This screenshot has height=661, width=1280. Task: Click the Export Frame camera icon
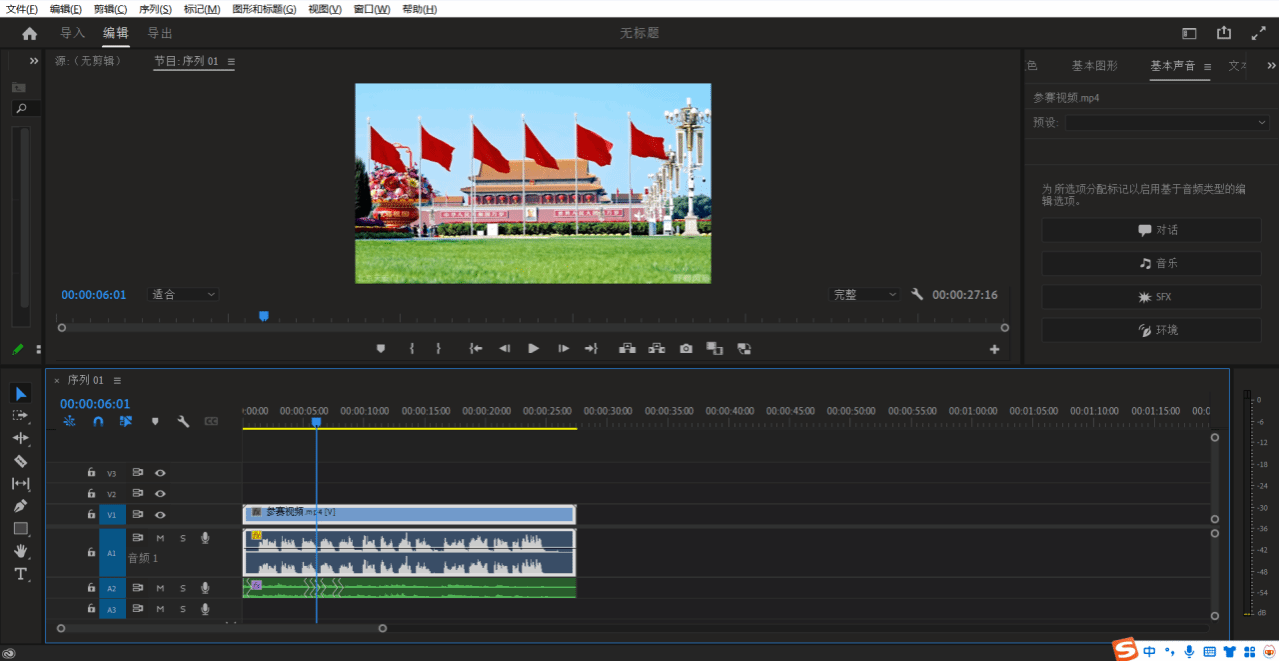point(686,349)
